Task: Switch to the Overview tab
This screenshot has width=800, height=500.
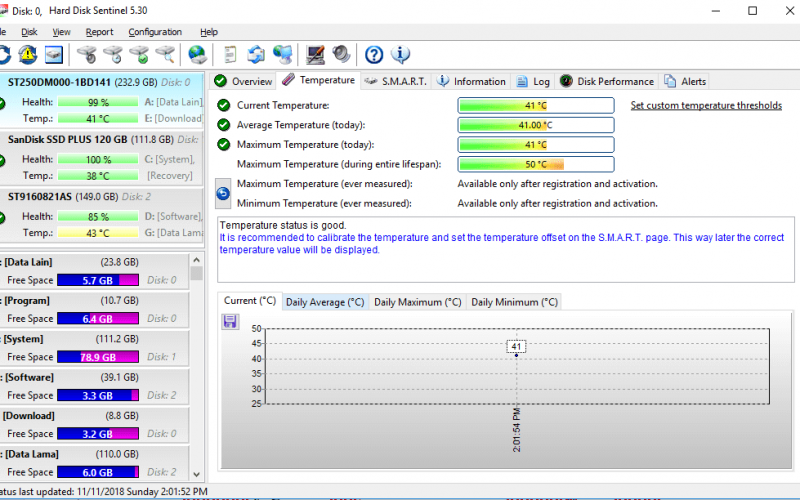Action: coord(243,81)
